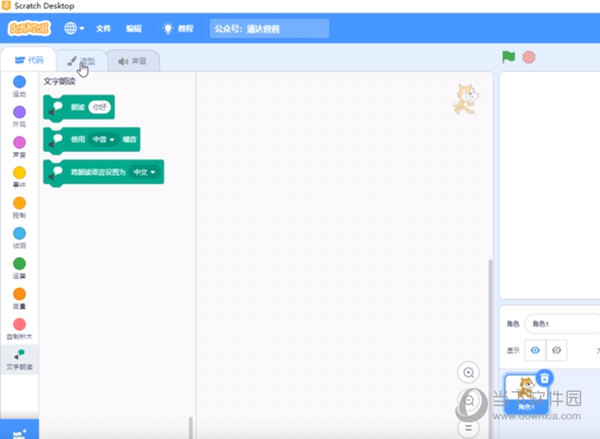This screenshot has height=439, width=600.
Task: Click the project title input field
Action: pos(269,29)
